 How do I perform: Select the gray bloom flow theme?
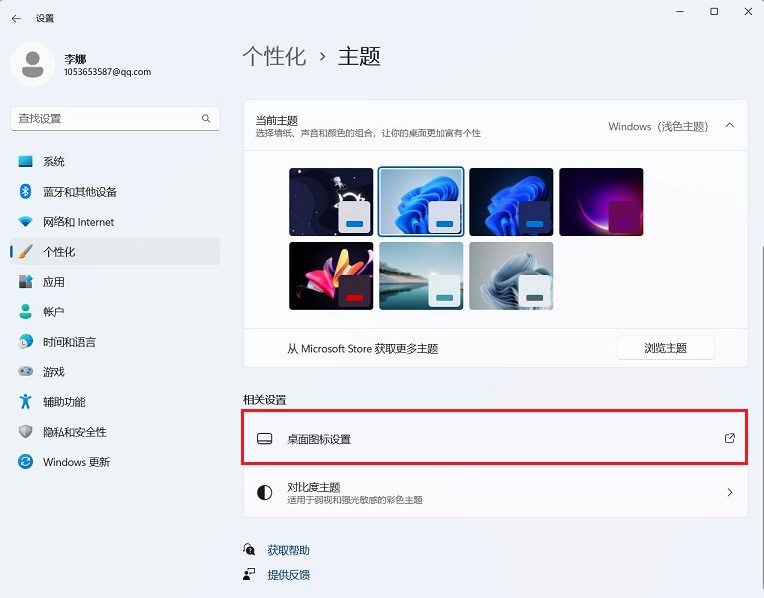point(511,276)
